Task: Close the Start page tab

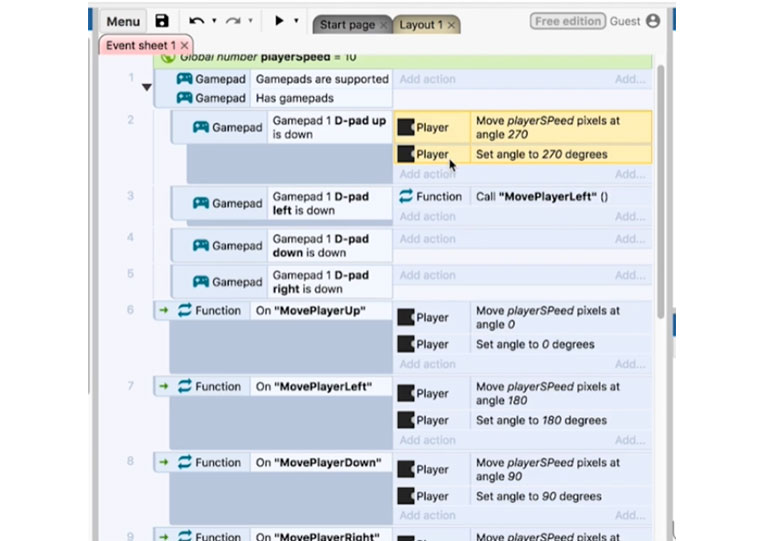Action: click(x=383, y=25)
